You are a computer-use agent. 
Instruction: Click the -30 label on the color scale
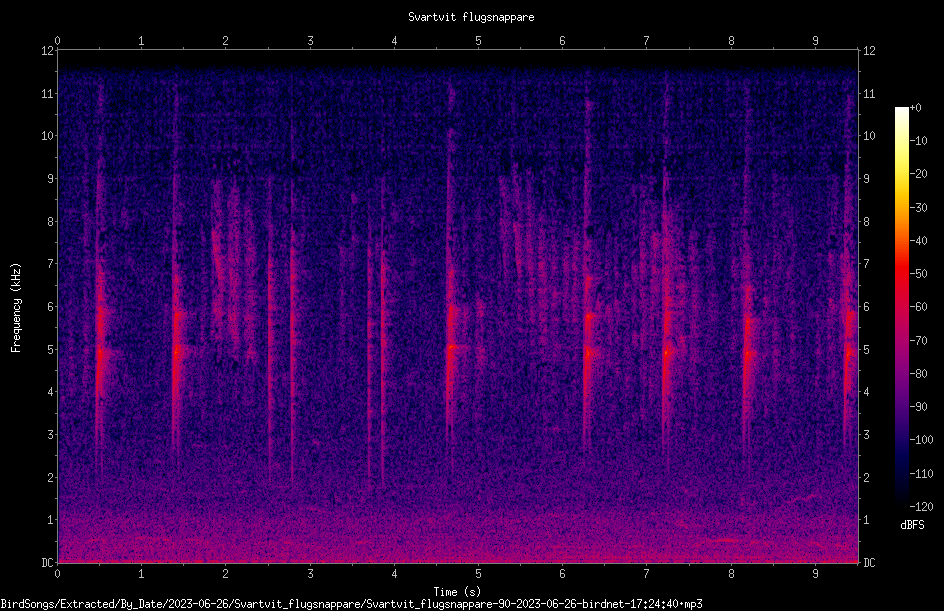pyautogui.click(x=918, y=208)
